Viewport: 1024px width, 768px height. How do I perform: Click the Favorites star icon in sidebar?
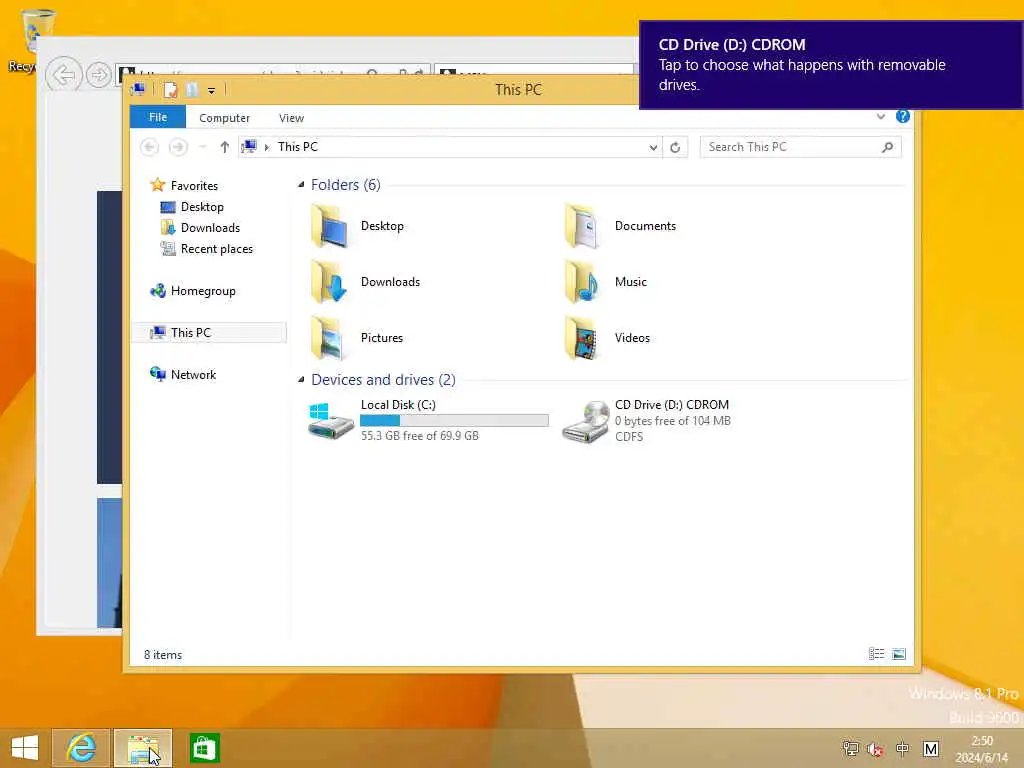pos(157,185)
